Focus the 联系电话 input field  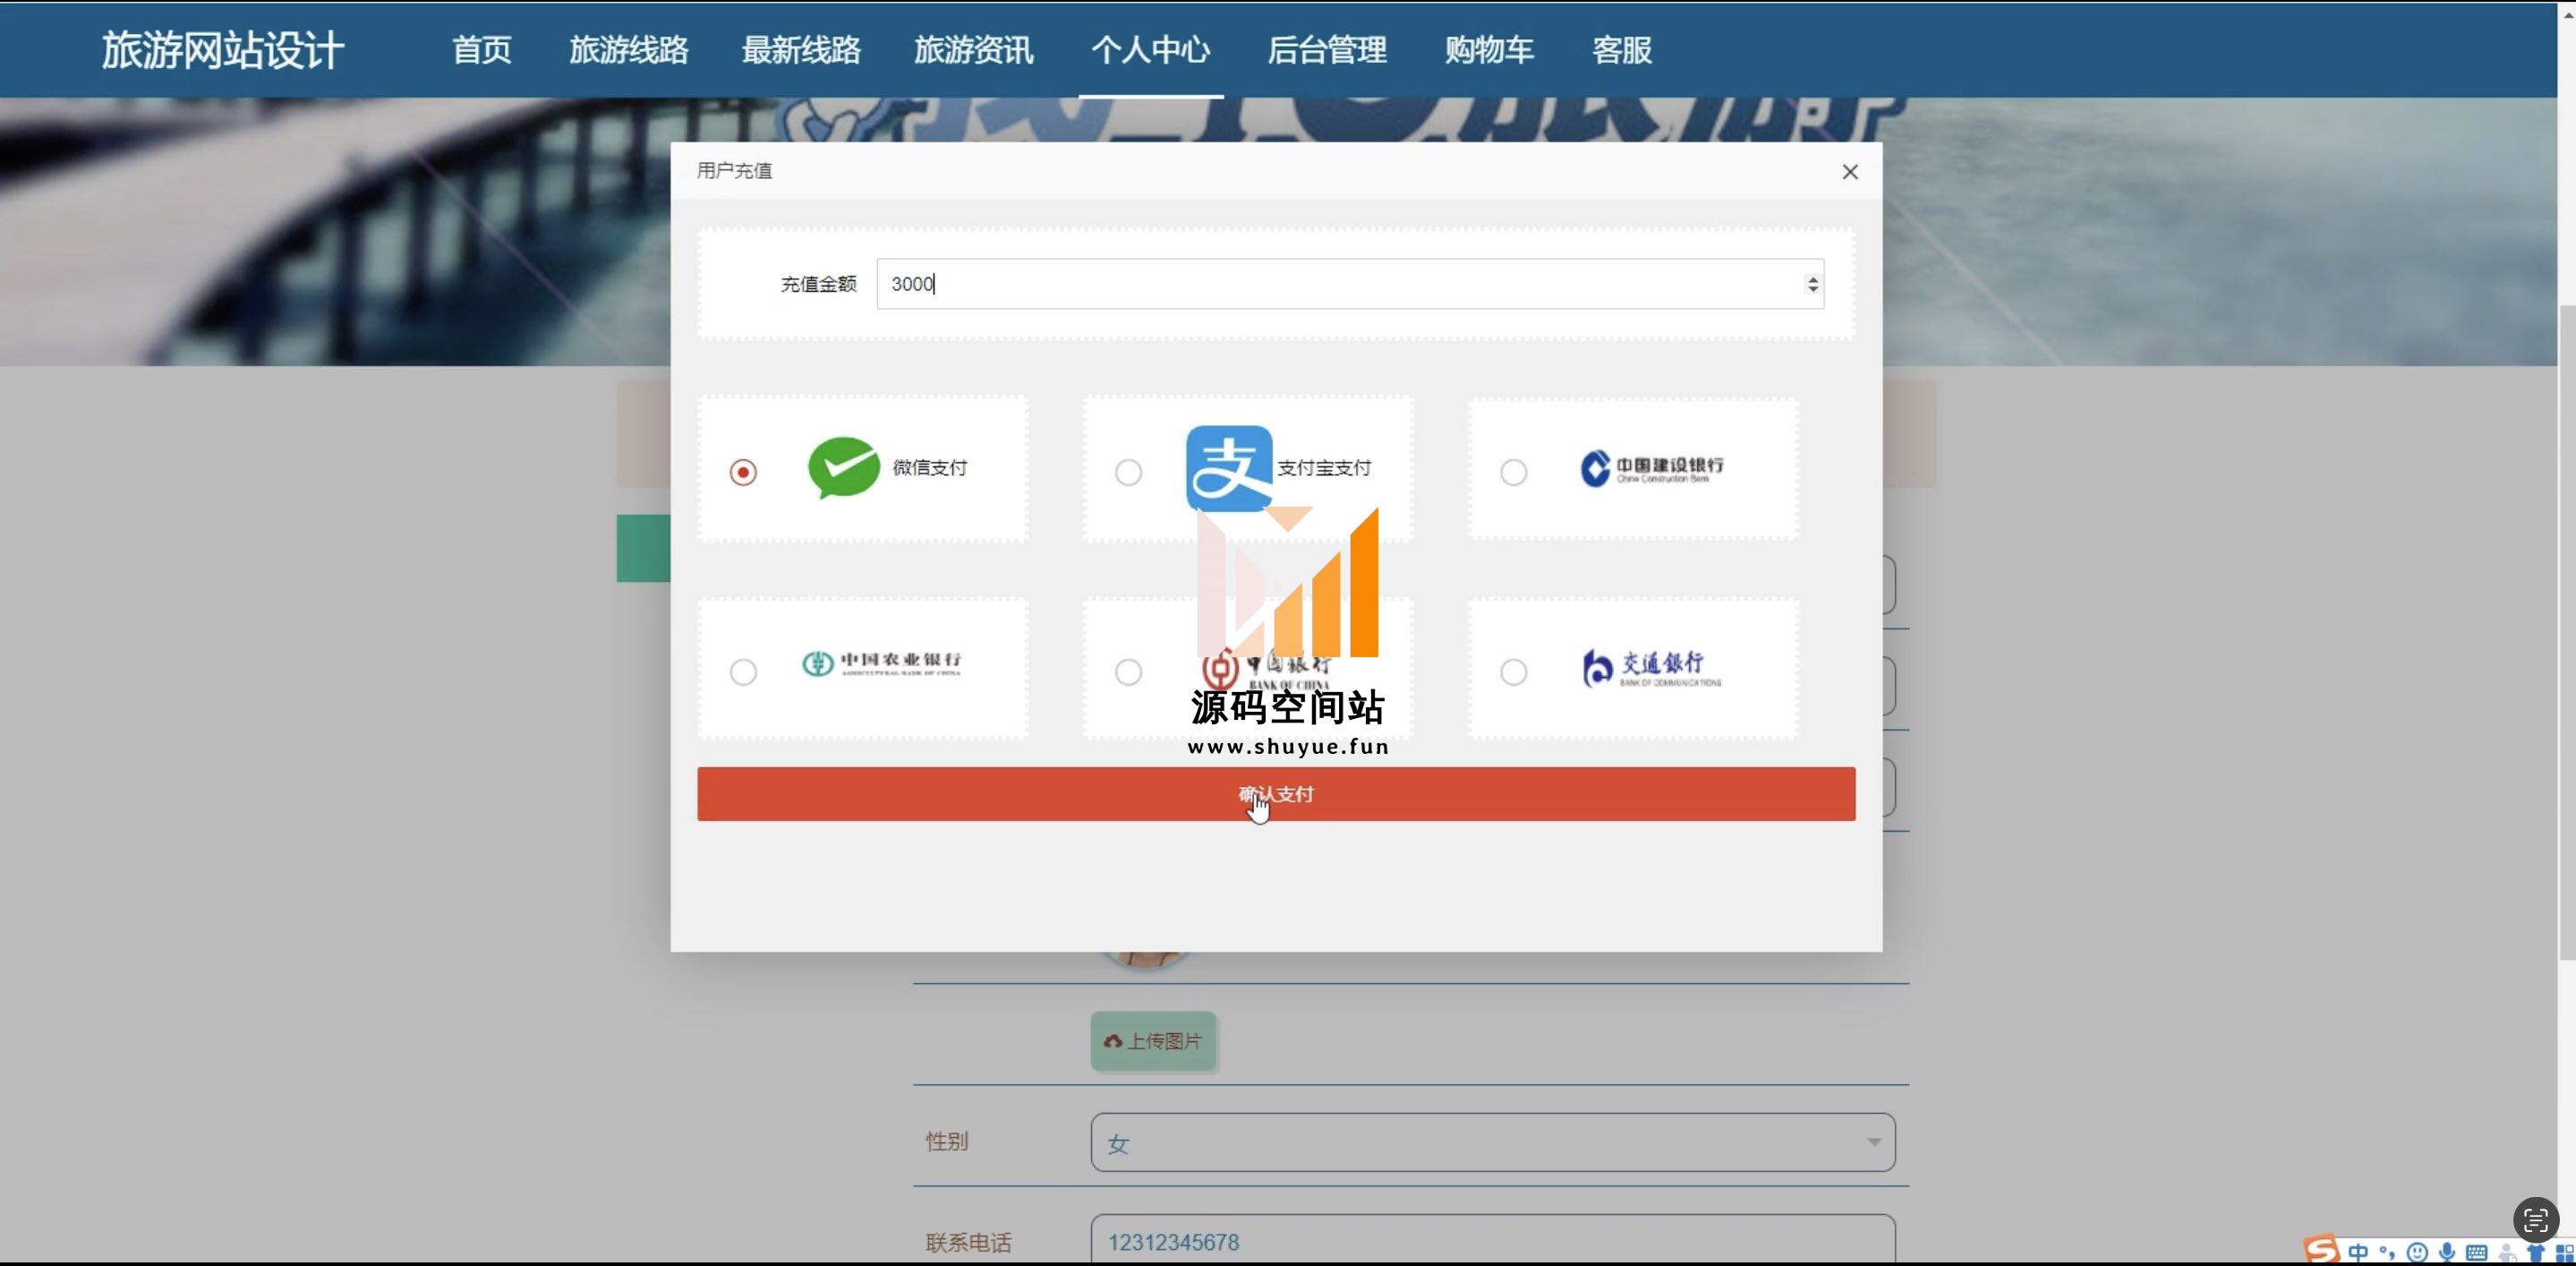click(x=1493, y=1240)
